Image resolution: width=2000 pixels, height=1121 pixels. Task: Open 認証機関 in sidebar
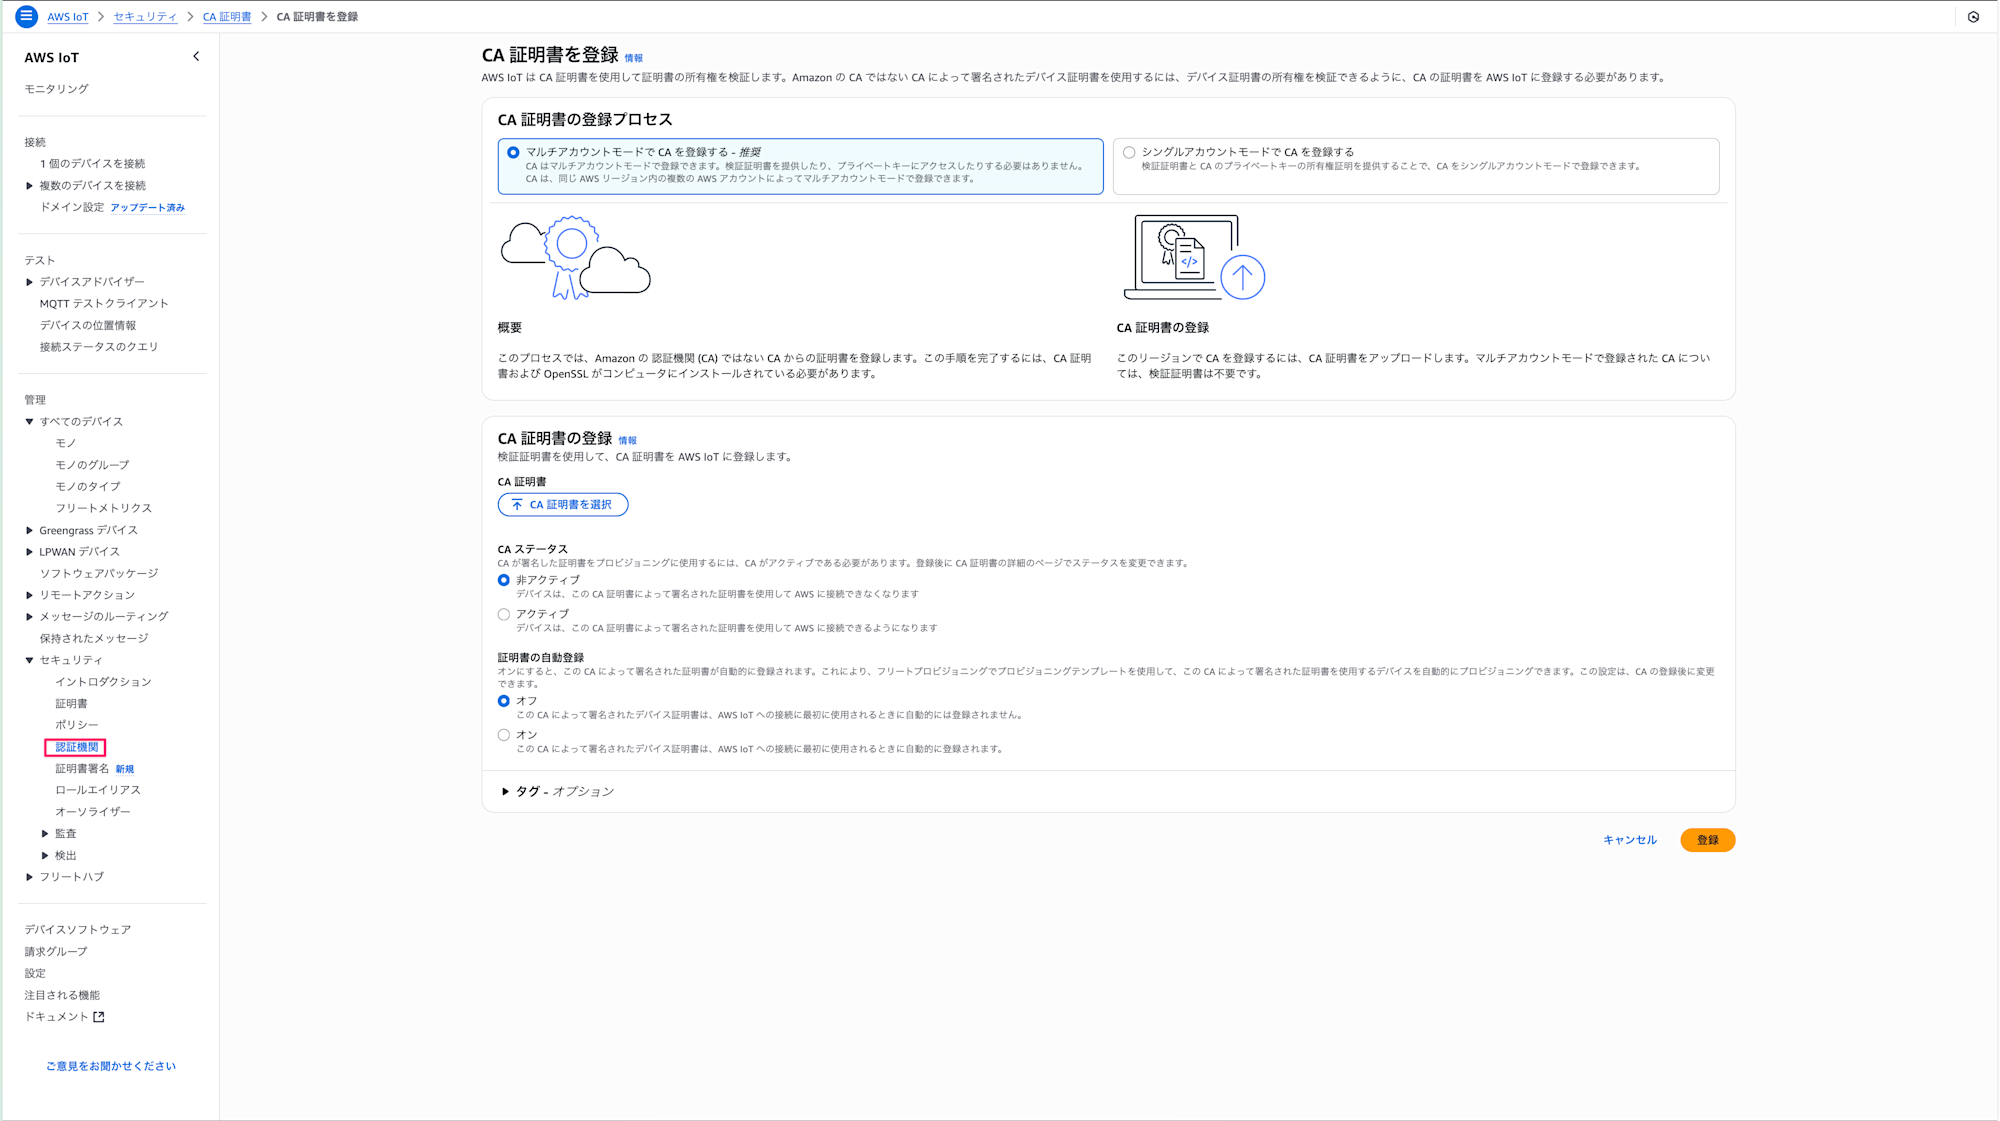76,747
